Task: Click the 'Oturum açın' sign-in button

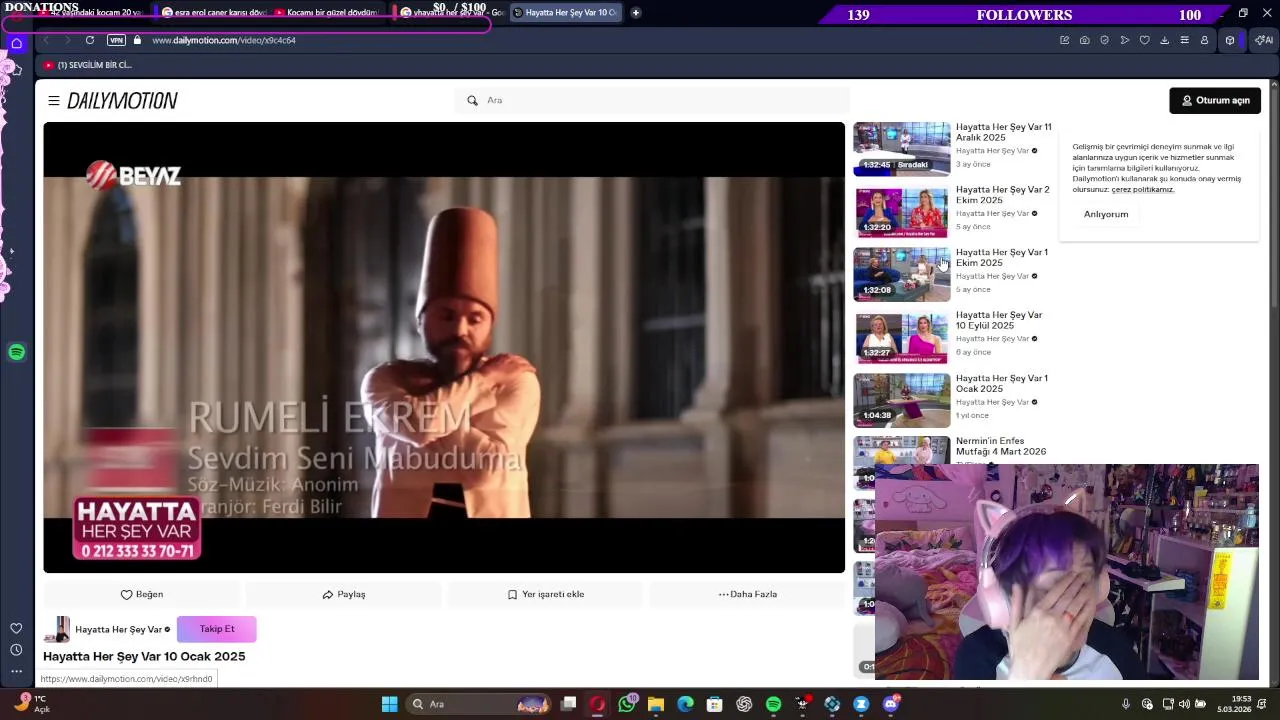Action: (x=1215, y=100)
